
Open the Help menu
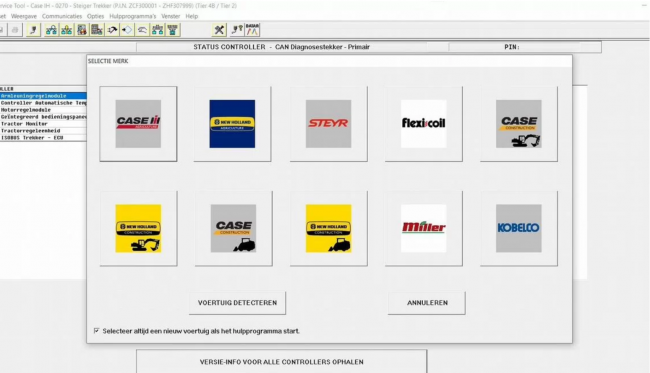[192, 16]
